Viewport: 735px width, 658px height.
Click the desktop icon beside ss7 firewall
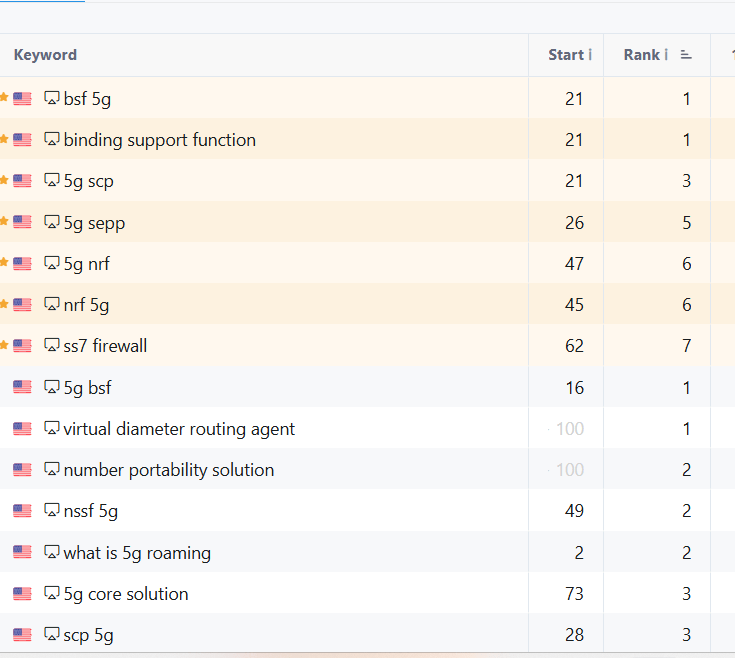(x=52, y=345)
